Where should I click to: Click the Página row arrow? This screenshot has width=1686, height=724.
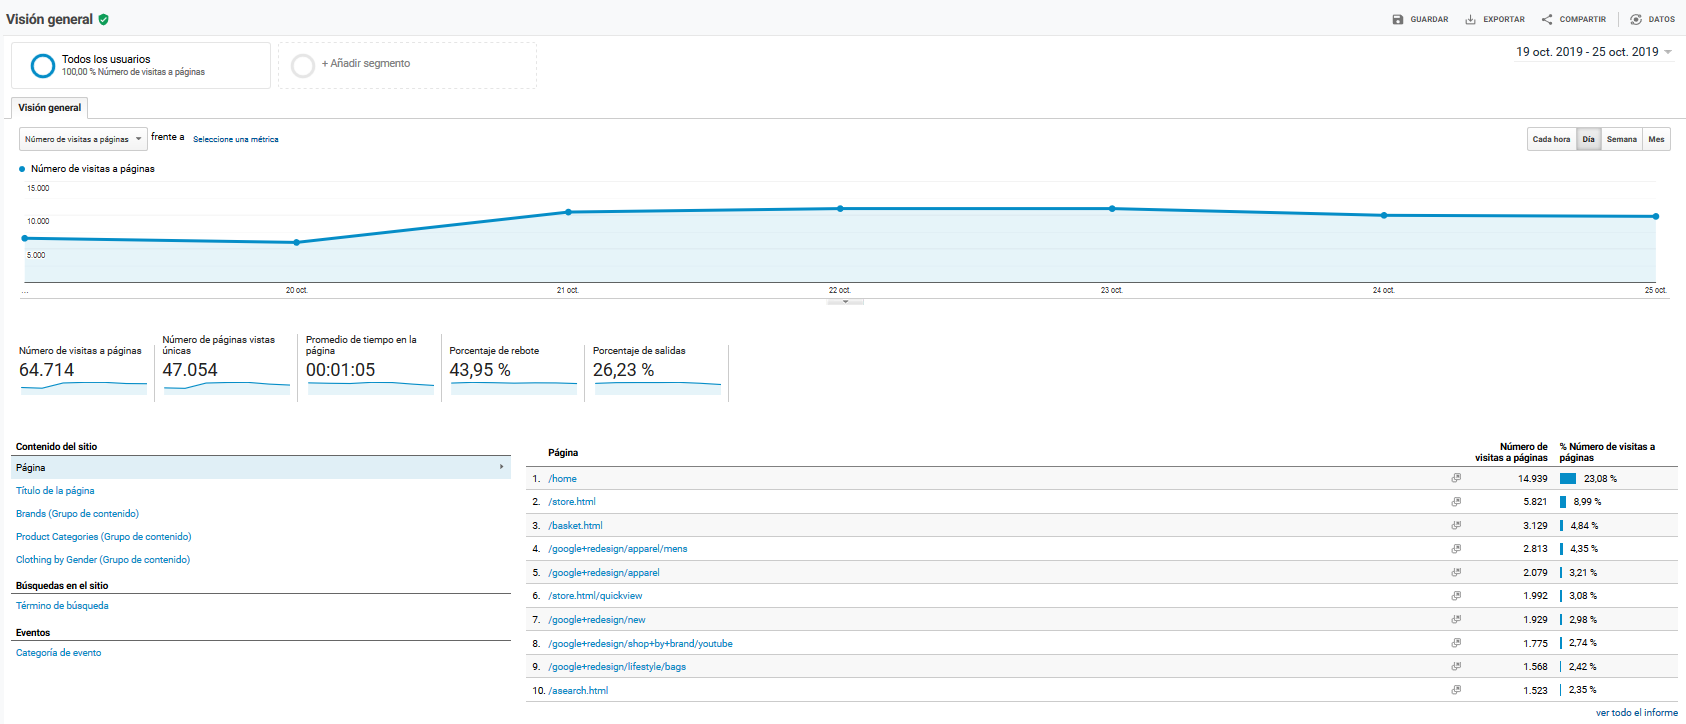point(502,467)
